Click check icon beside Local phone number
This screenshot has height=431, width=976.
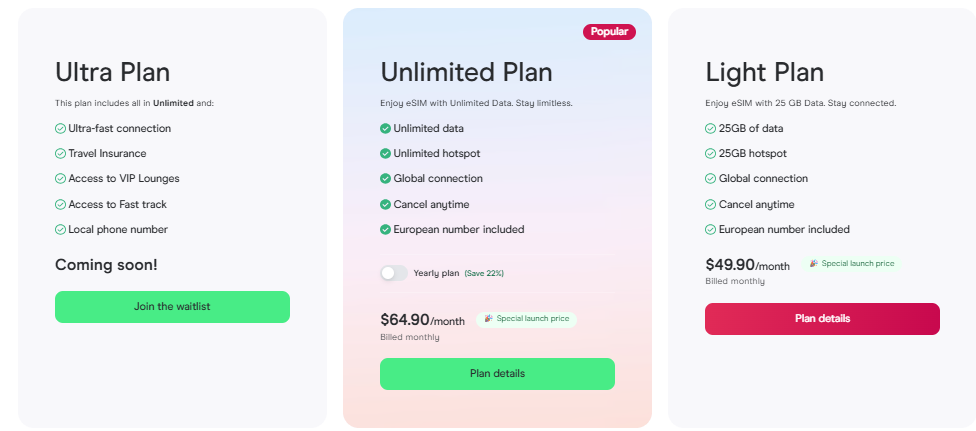(x=60, y=229)
